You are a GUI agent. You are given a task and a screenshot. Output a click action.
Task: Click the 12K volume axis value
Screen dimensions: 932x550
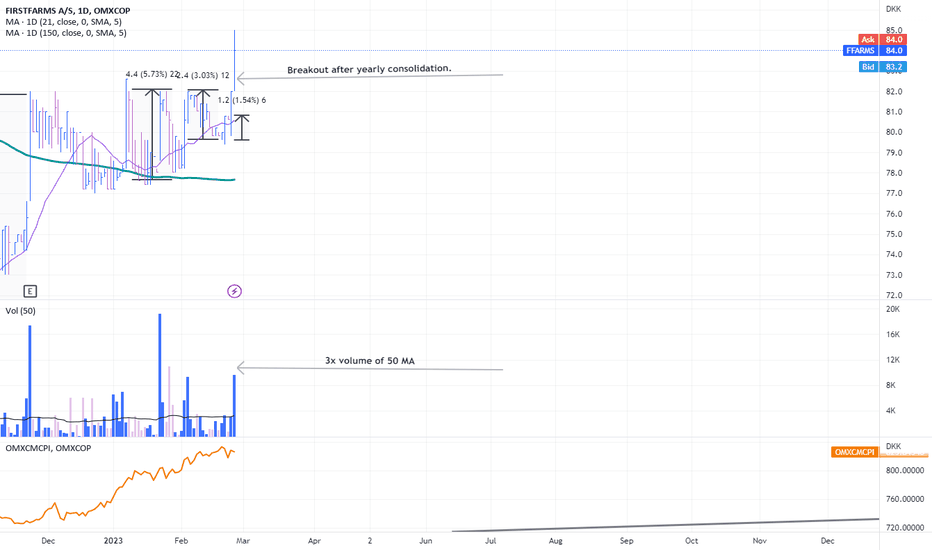click(893, 360)
